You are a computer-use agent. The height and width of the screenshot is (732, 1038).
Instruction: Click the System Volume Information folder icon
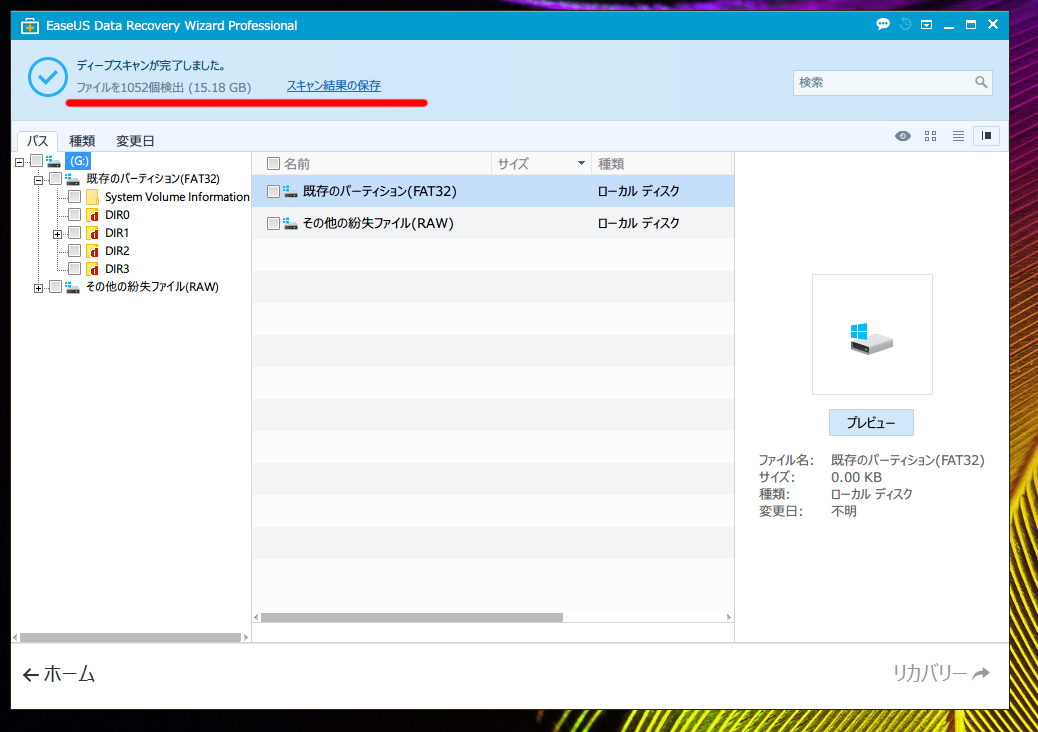(x=93, y=197)
